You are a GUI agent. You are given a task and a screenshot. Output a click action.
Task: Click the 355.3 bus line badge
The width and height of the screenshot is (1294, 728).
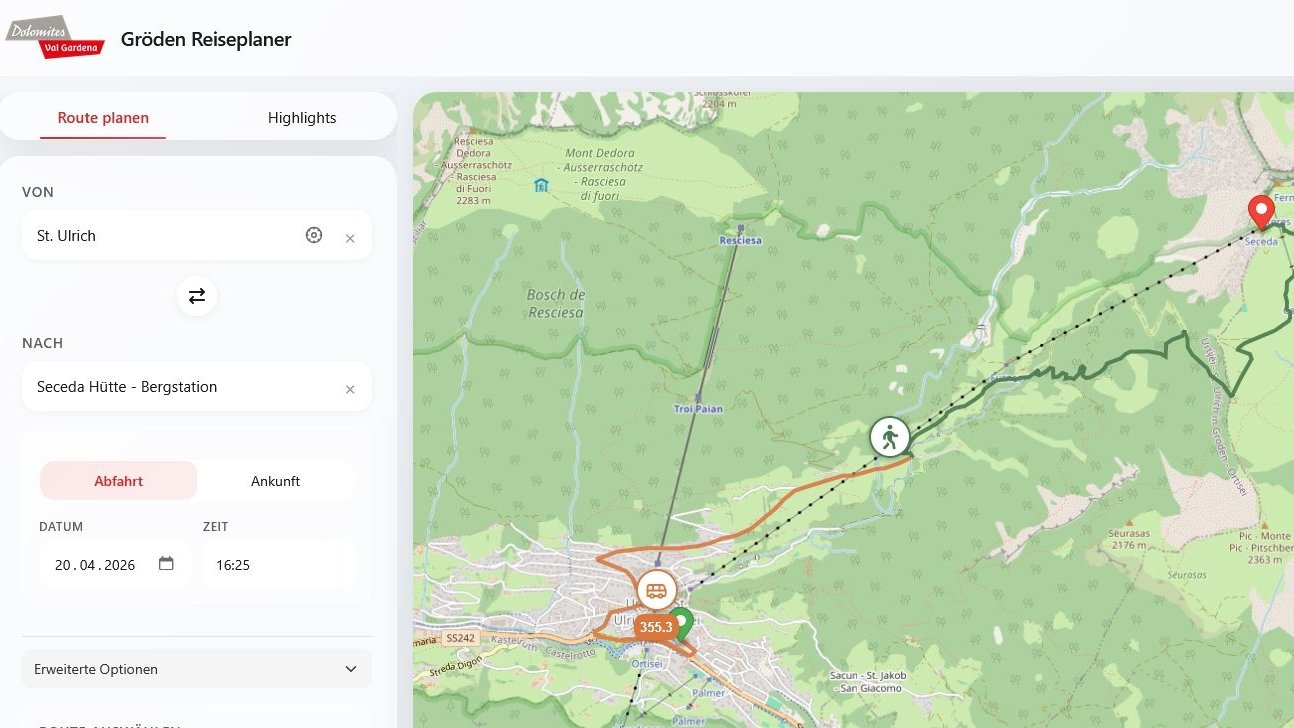click(x=655, y=627)
